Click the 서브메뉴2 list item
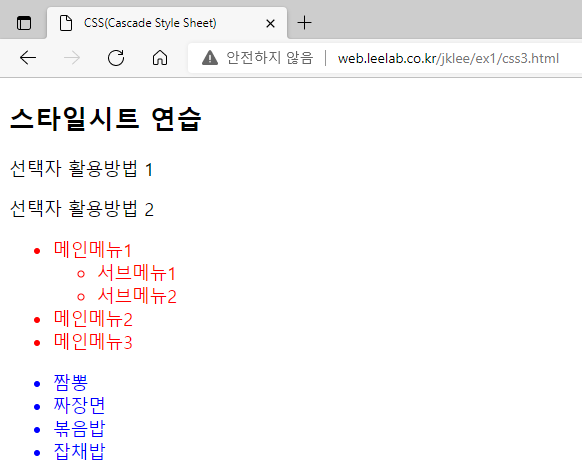Image resolution: width=582 pixels, height=472 pixels. pos(137,296)
